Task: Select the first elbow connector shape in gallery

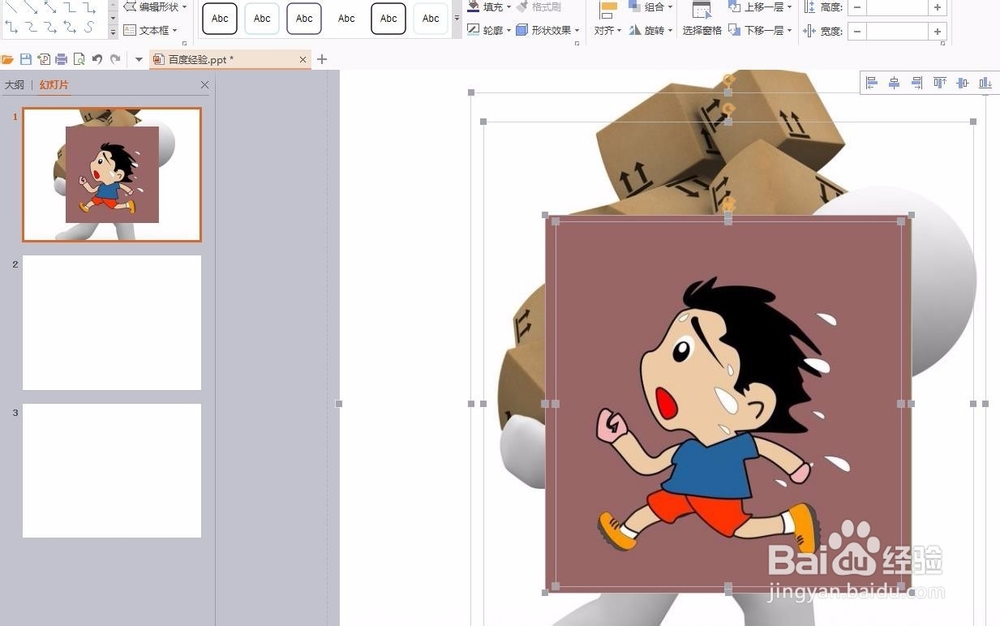Action: click(70, 8)
